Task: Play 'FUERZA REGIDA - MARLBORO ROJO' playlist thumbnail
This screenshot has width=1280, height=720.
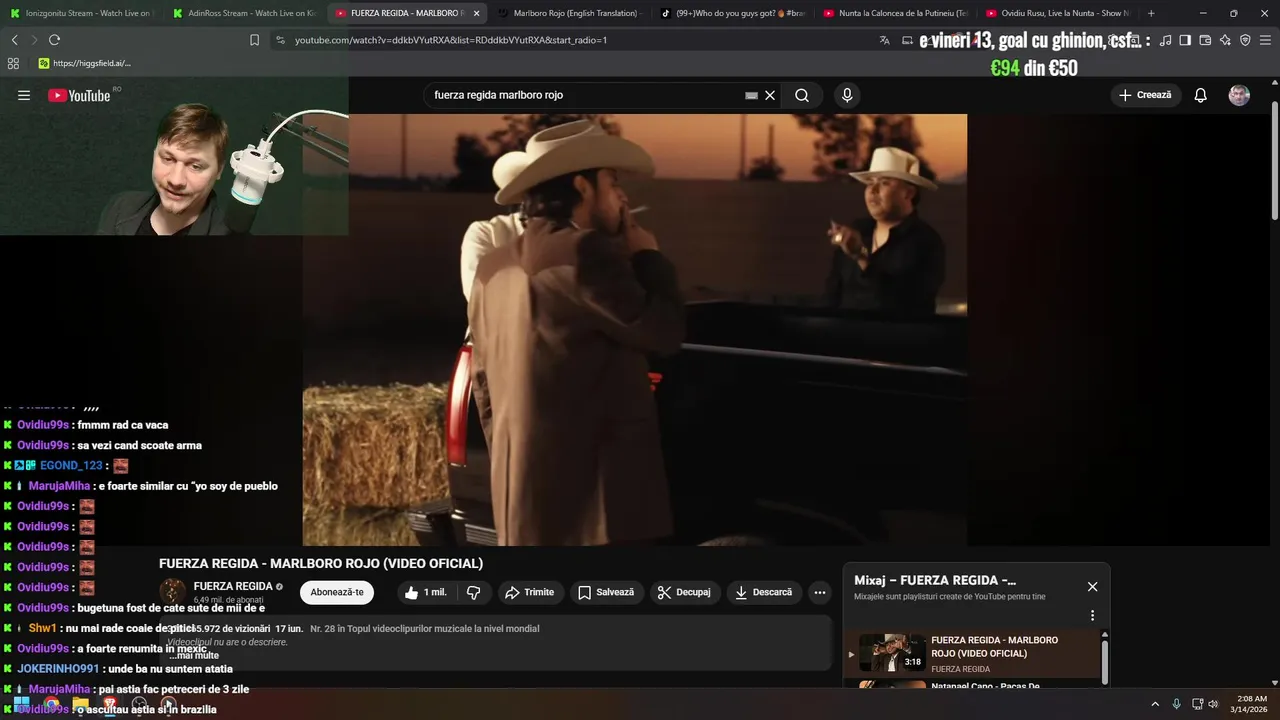Action: [892, 653]
